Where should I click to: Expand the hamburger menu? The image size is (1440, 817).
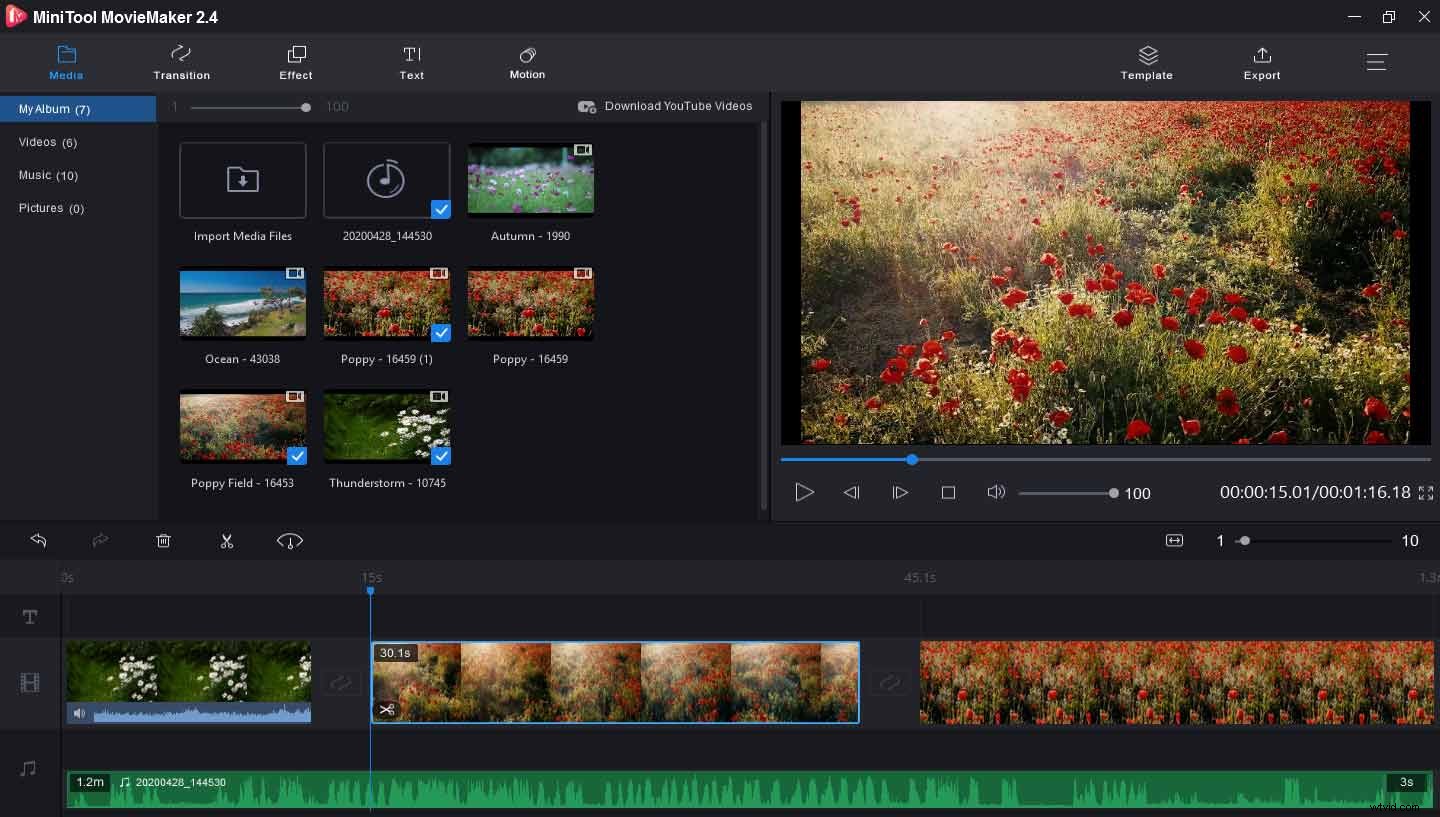coord(1377,61)
